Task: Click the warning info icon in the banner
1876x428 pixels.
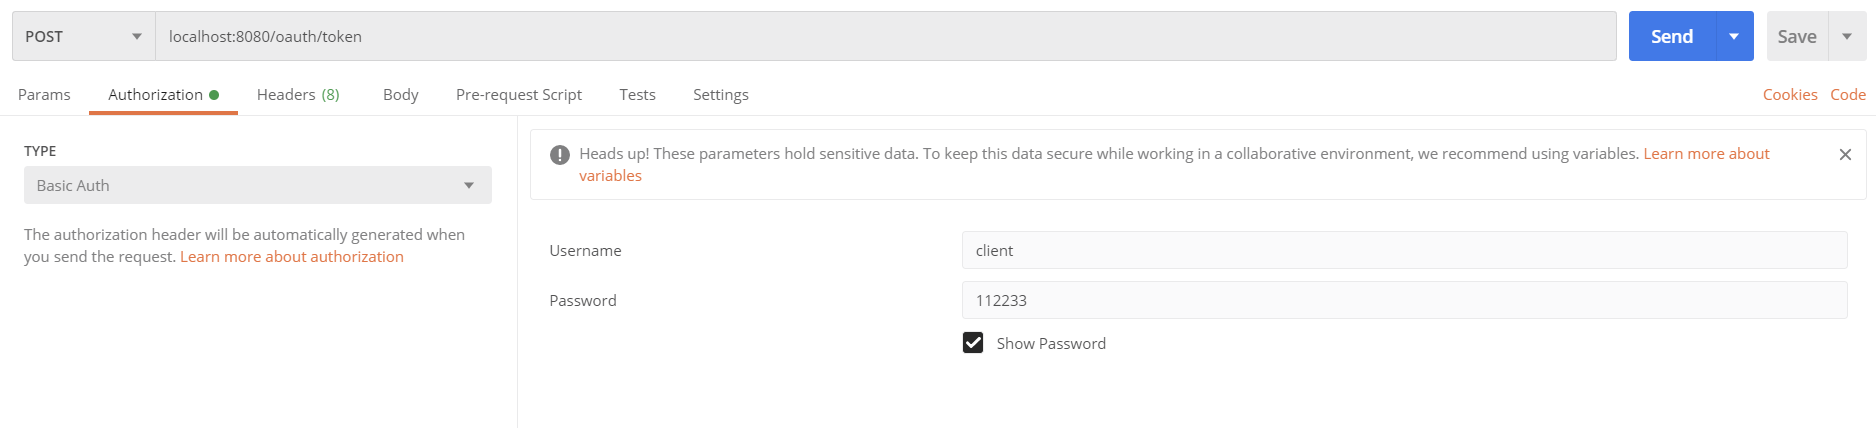Action: [x=560, y=154]
